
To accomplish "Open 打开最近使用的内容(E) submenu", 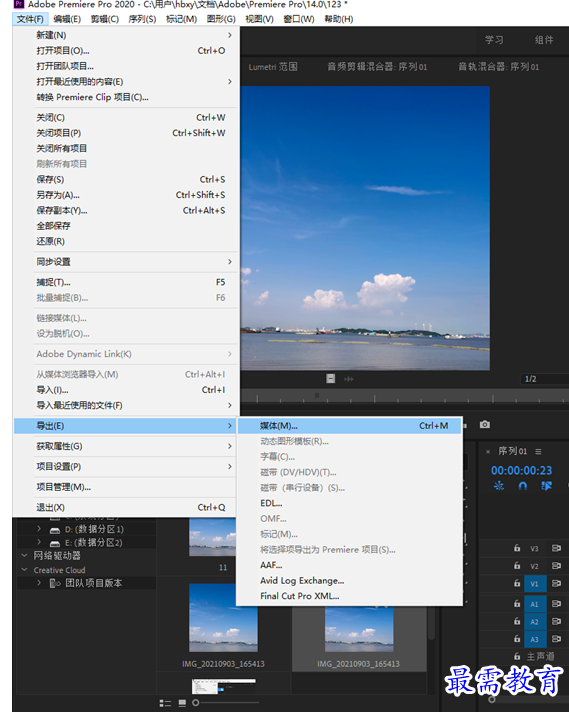I will (x=126, y=82).
